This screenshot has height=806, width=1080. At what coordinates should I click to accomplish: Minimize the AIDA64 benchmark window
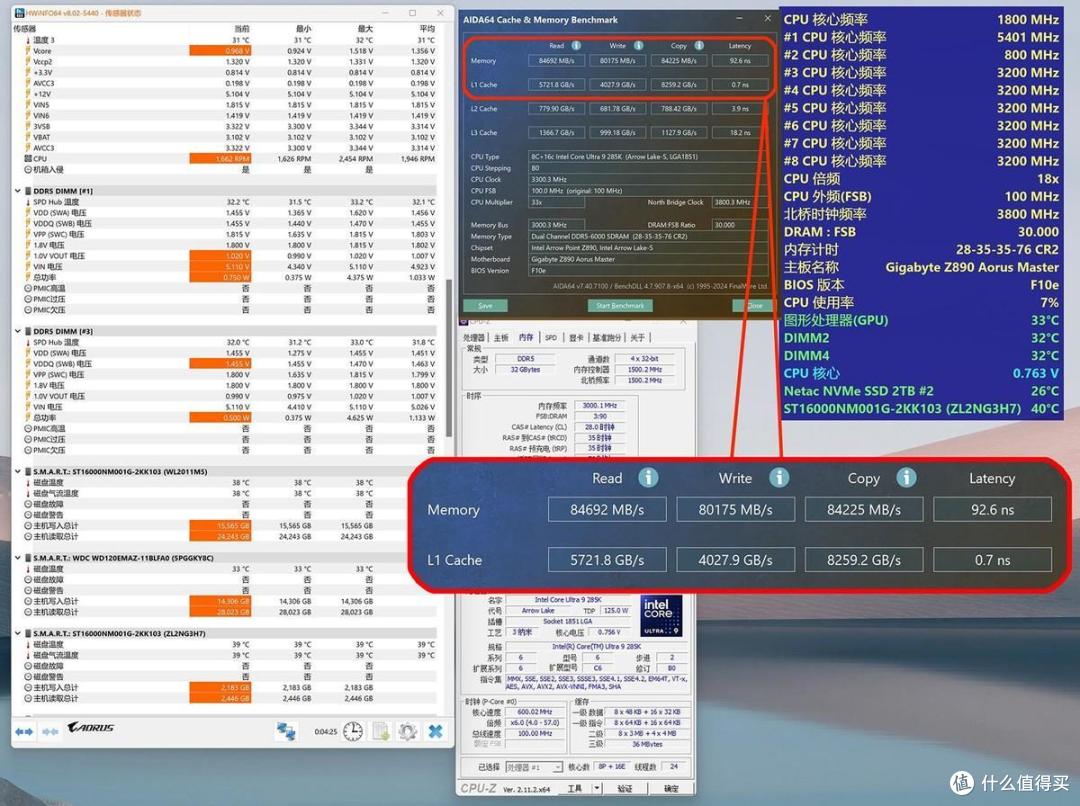pos(740,19)
